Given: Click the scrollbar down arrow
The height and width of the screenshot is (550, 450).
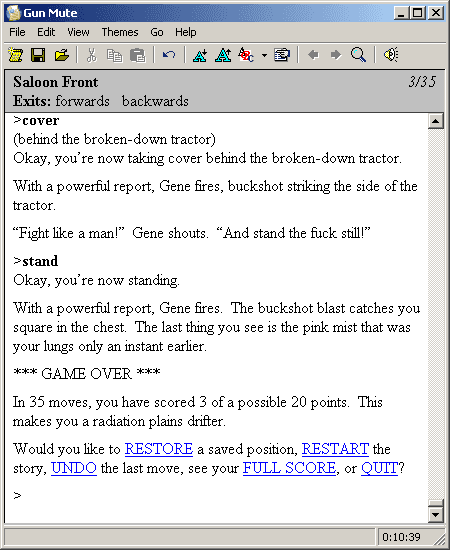Looking at the screenshot, I should point(436,515).
